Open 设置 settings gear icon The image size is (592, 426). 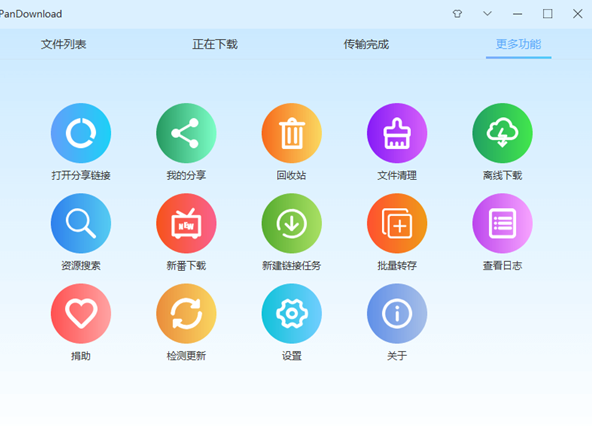291,313
